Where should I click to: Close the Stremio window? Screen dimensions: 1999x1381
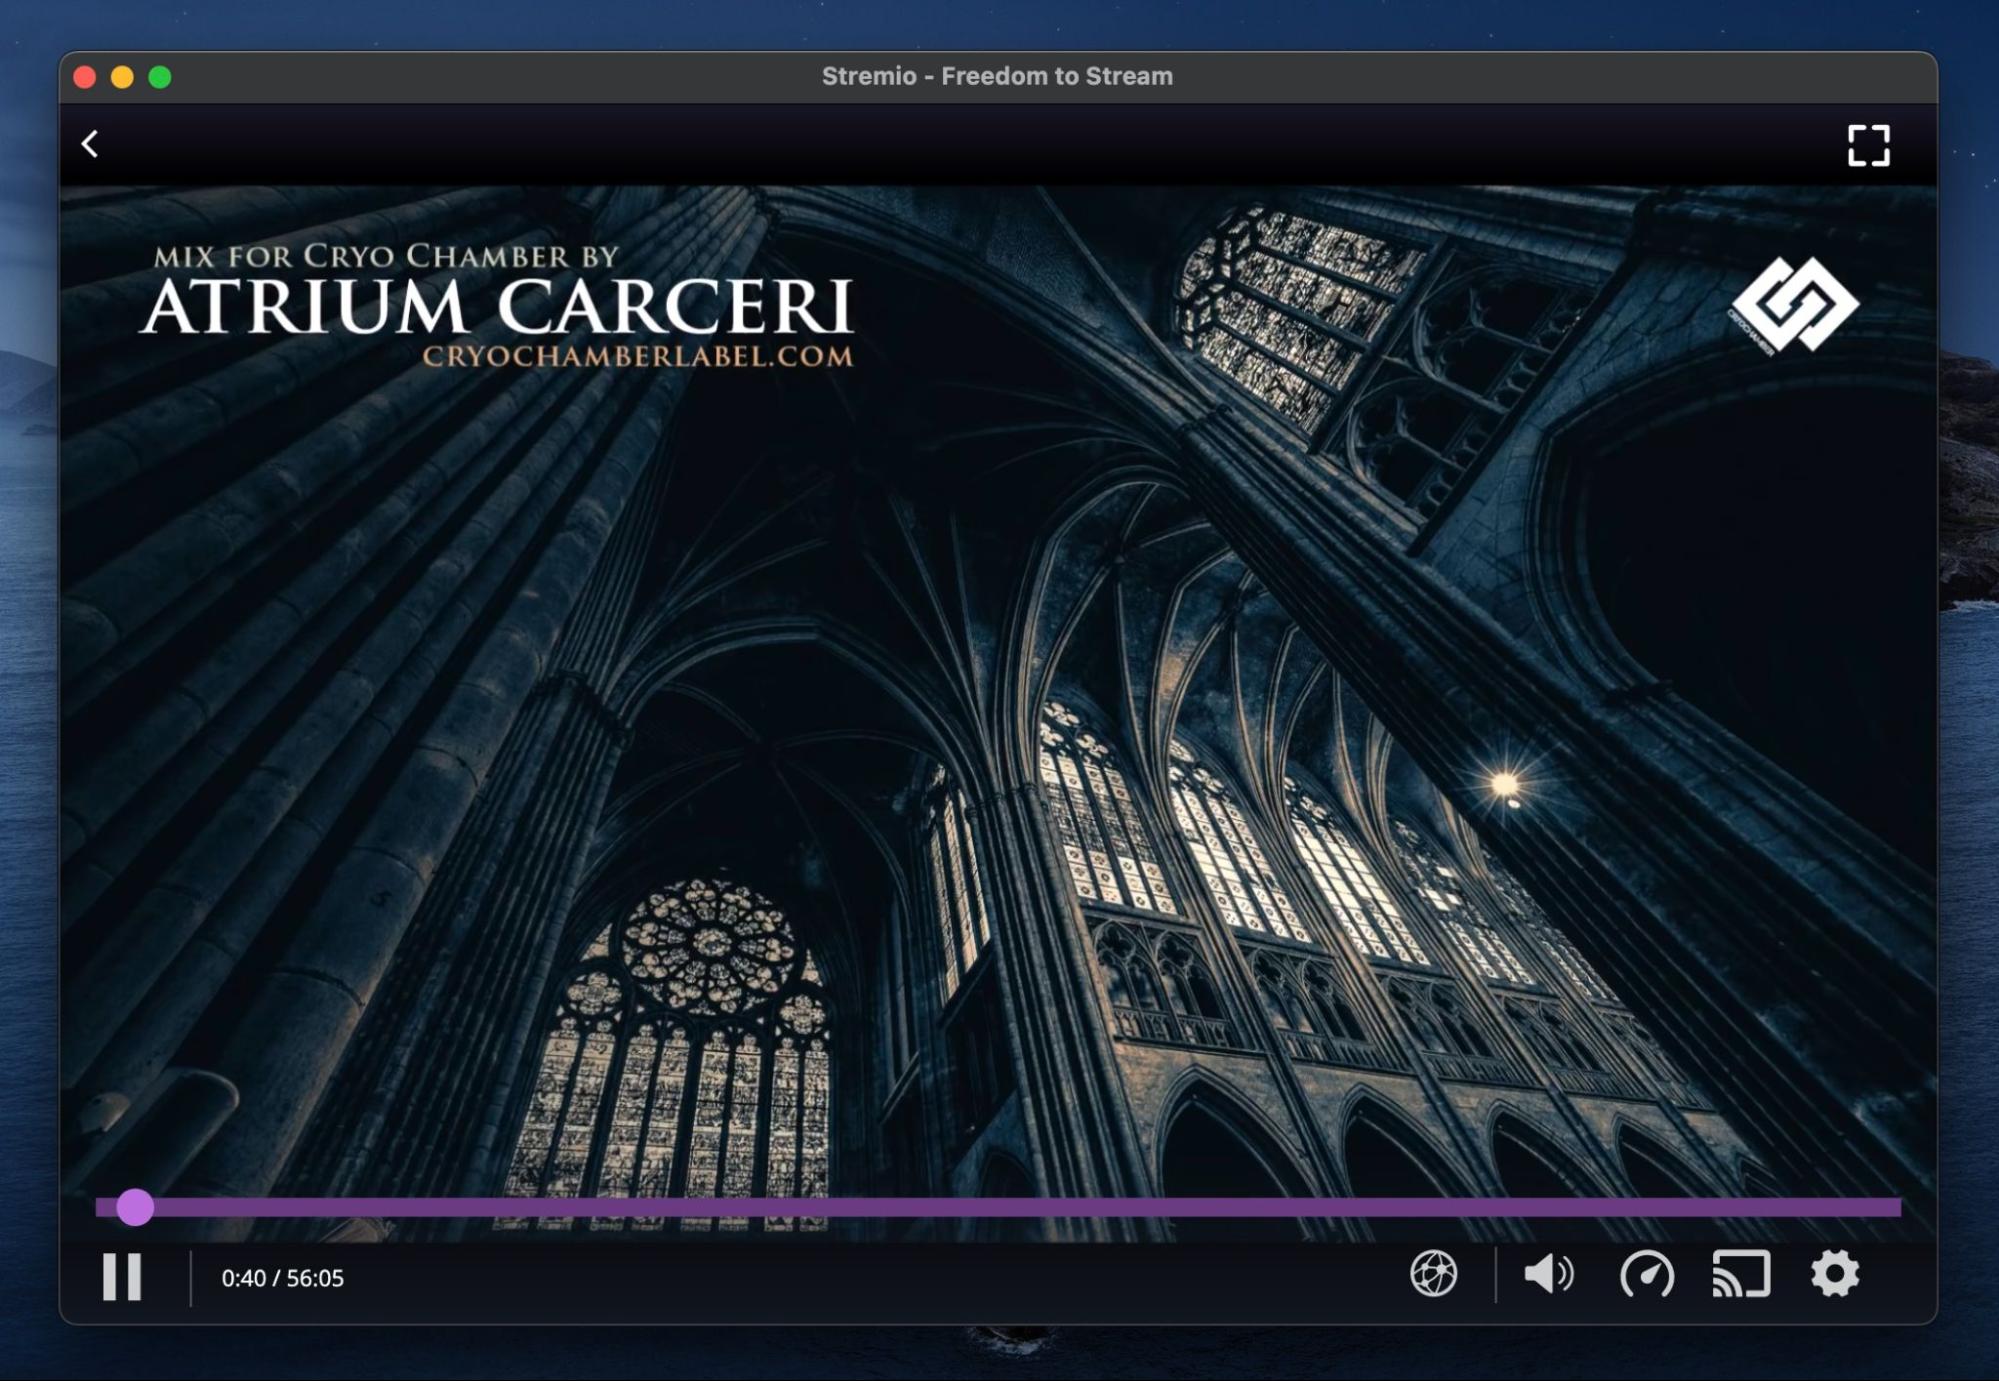(84, 75)
